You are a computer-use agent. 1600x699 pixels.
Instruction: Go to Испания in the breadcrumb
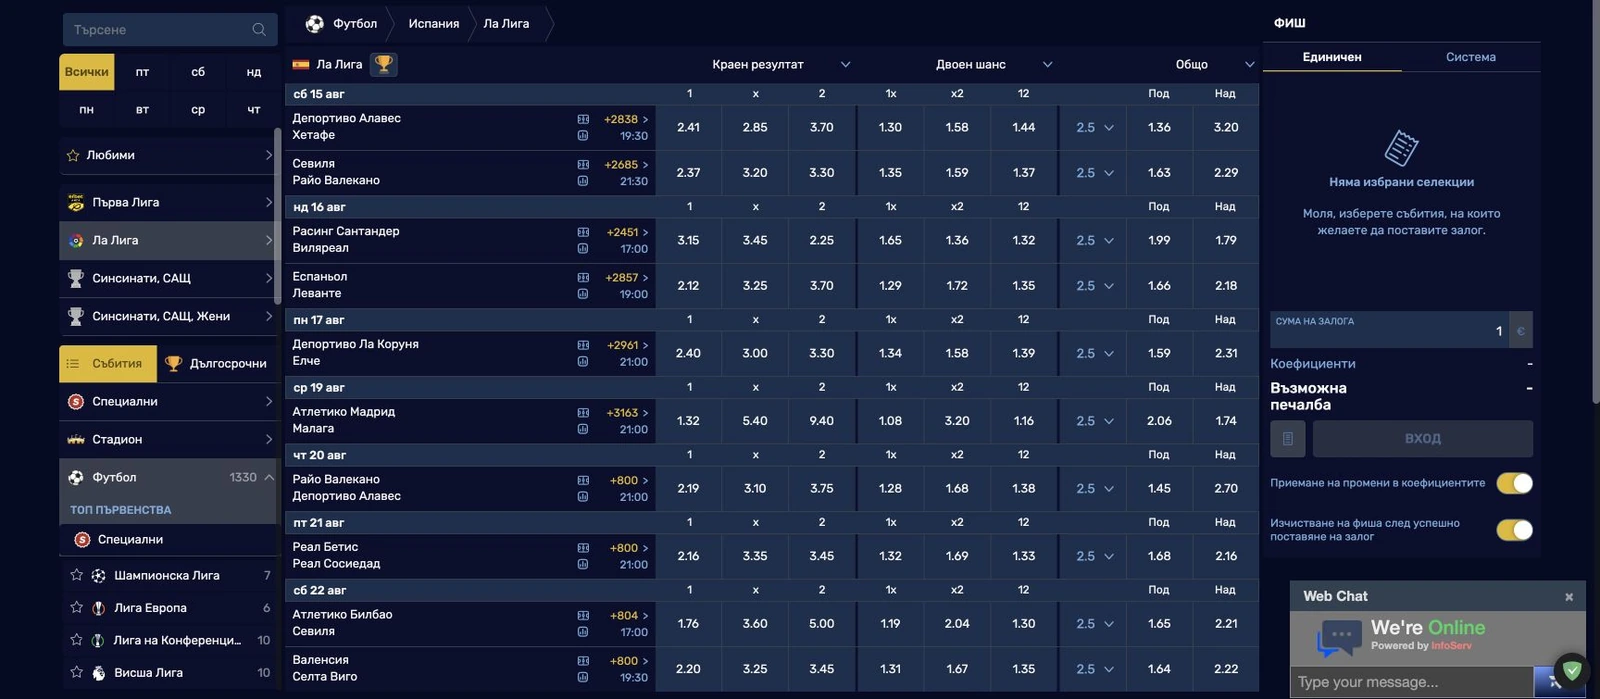[x=434, y=23]
